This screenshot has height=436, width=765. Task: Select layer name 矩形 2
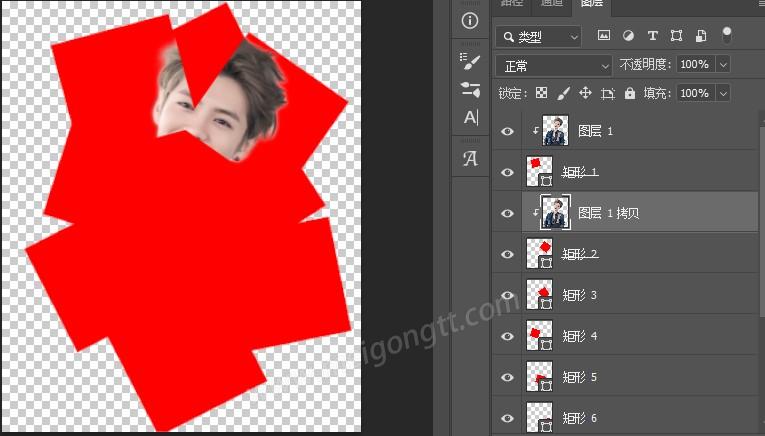coord(580,254)
